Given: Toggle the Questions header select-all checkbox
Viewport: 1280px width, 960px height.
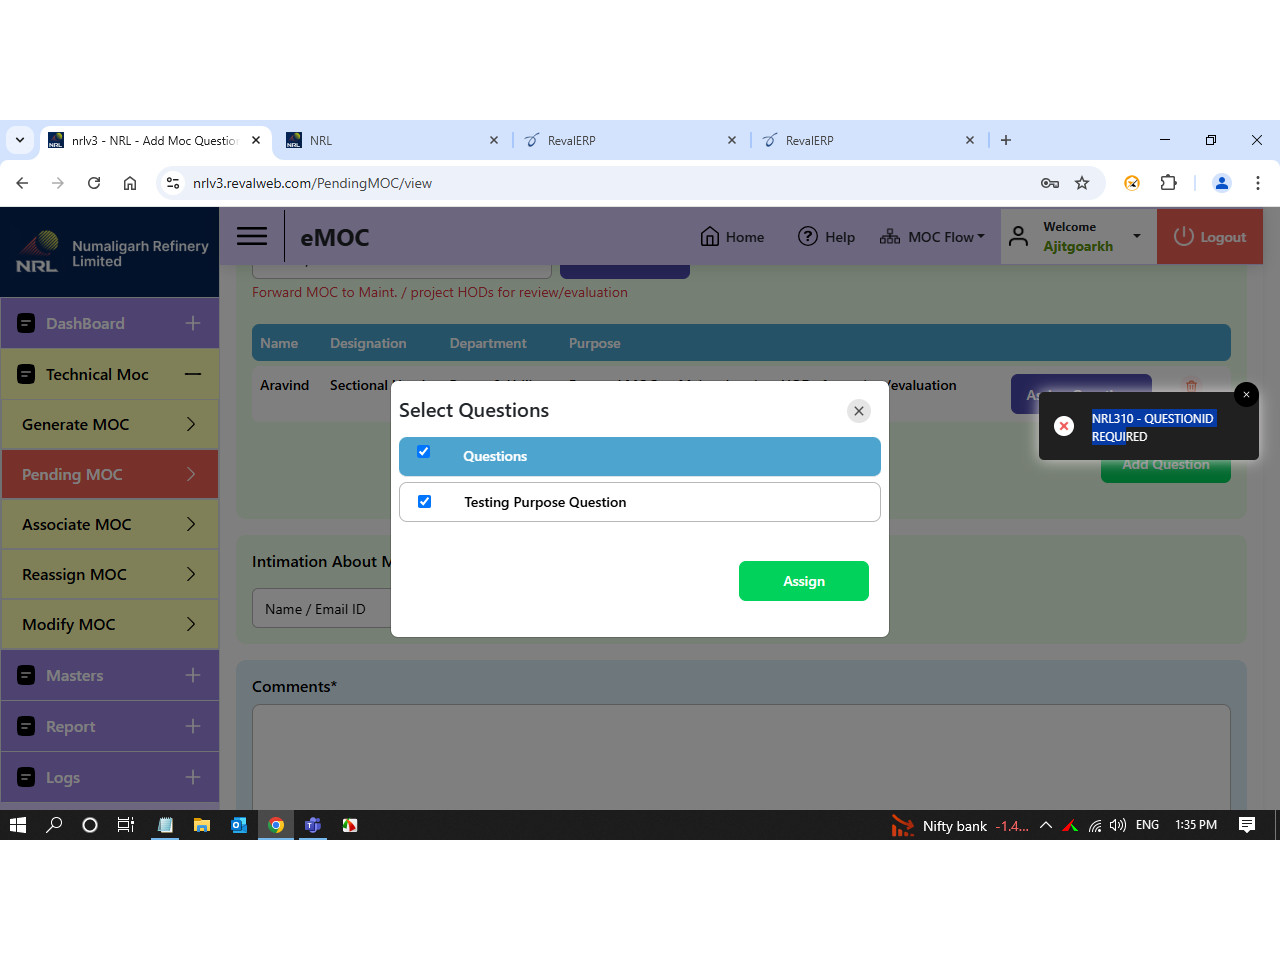Looking at the screenshot, I should [424, 452].
